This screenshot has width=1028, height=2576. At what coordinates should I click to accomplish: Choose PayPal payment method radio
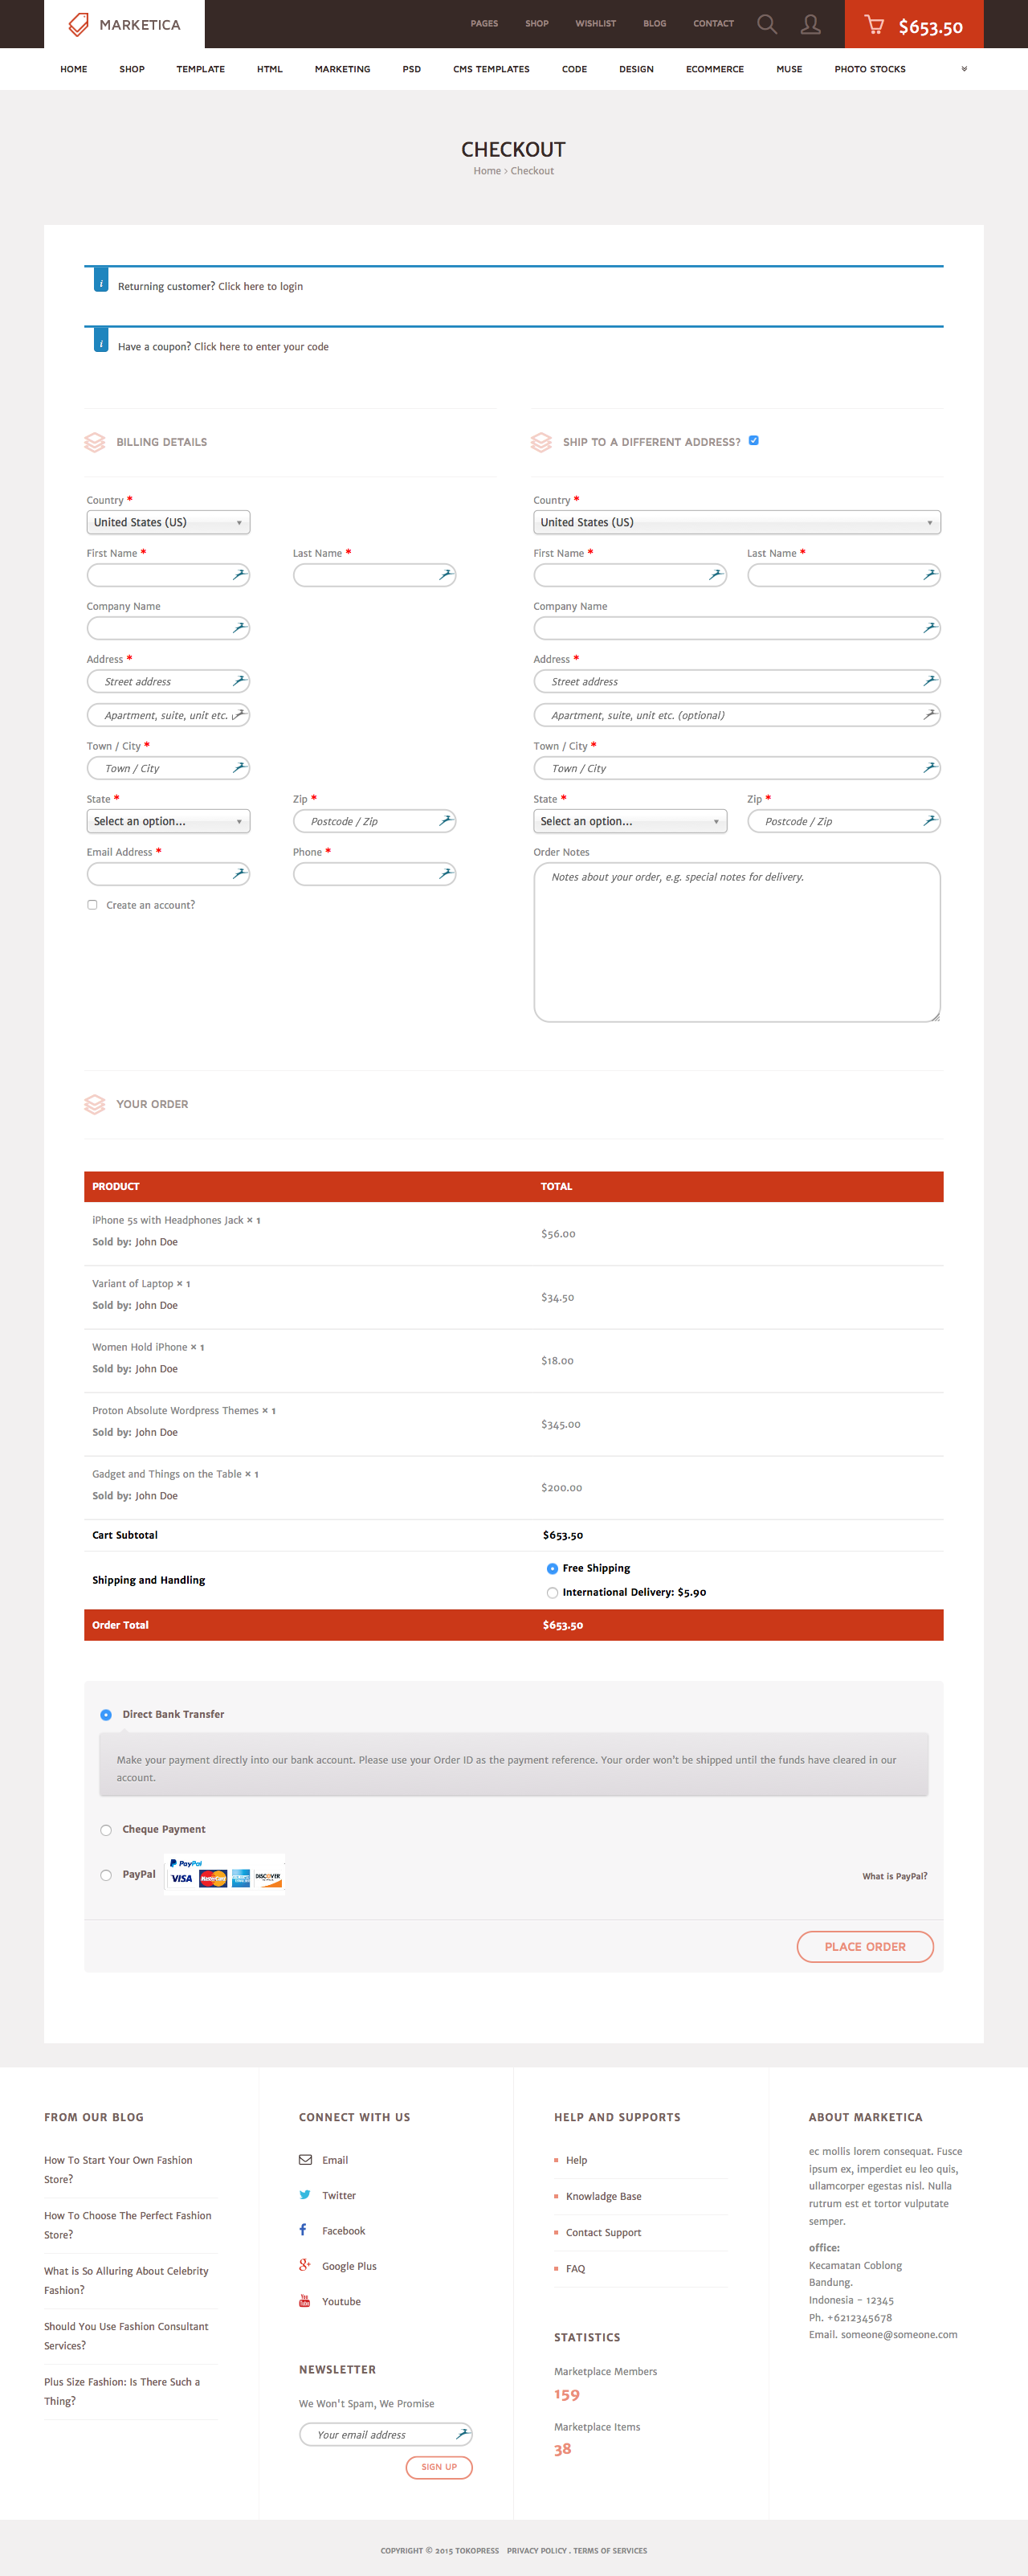(x=106, y=1875)
